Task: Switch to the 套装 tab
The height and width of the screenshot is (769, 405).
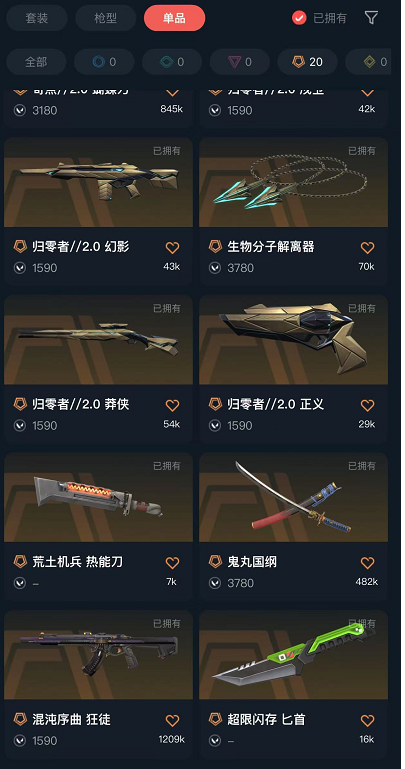Action: [37, 18]
